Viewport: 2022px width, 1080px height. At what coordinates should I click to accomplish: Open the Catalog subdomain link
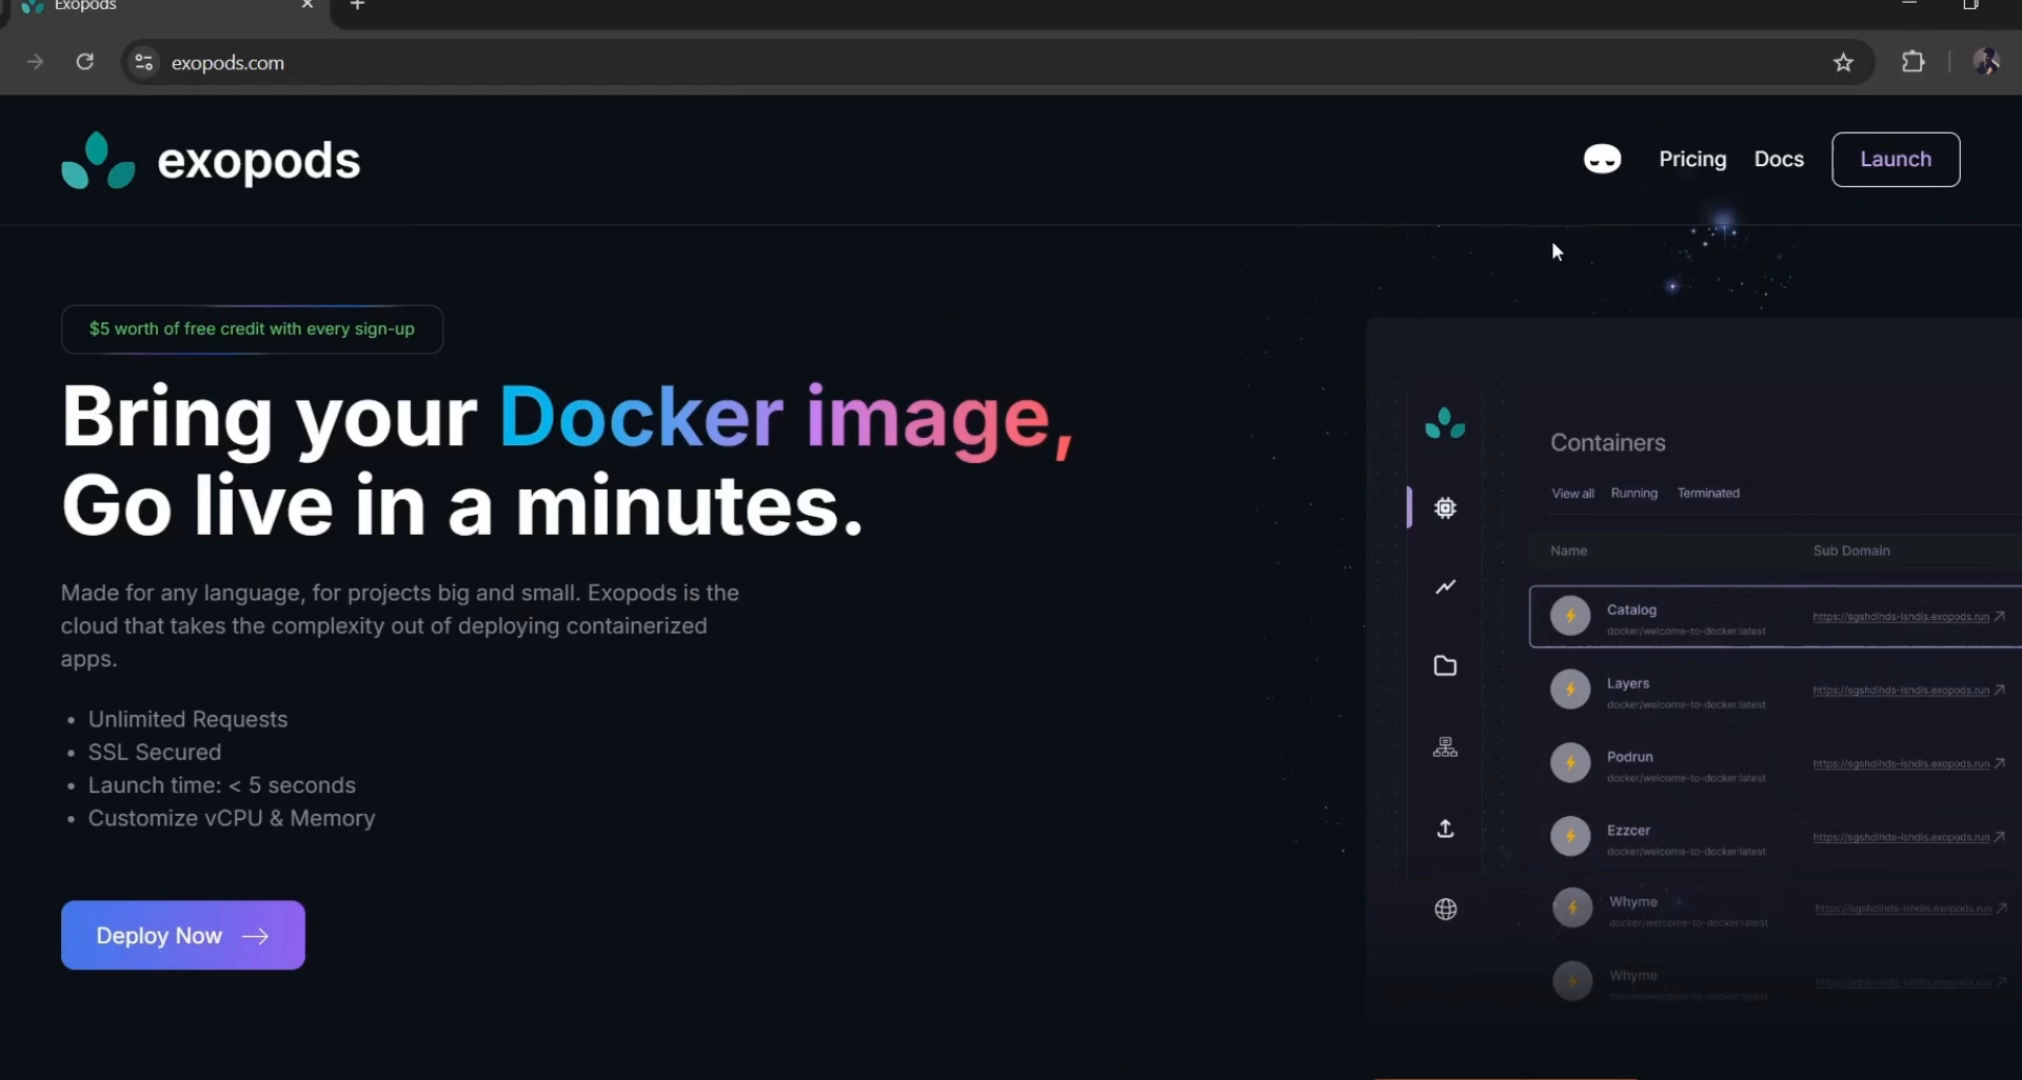point(1900,617)
